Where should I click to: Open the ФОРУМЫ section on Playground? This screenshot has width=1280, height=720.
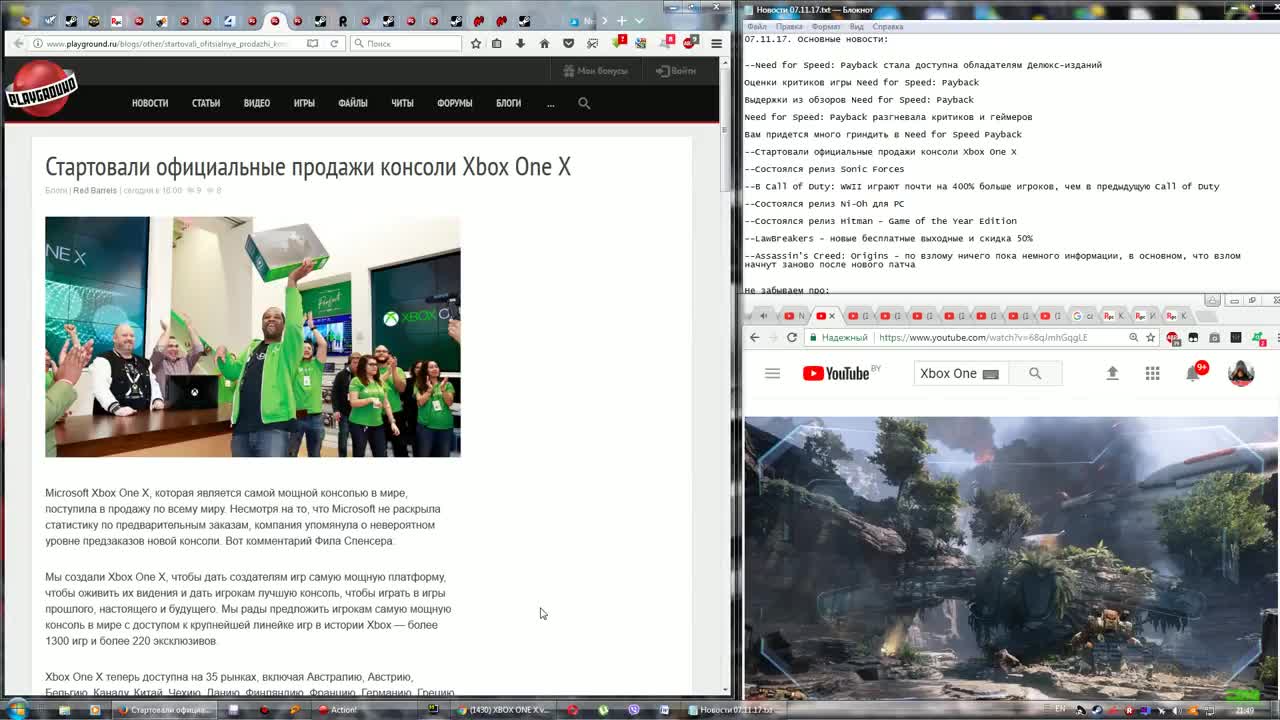click(x=454, y=103)
